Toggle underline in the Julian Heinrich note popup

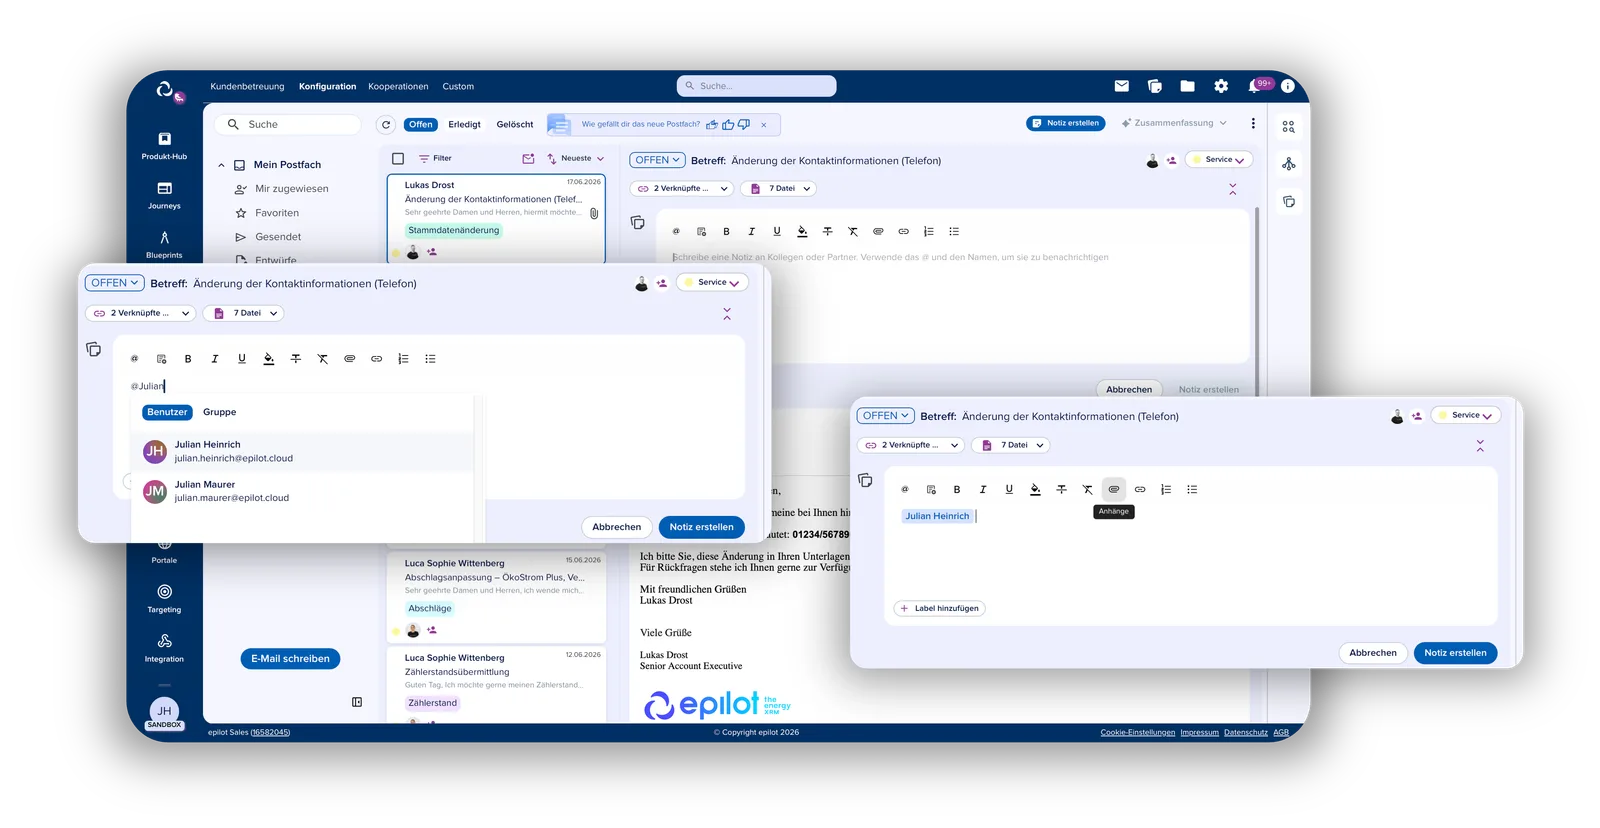[1009, 489]
